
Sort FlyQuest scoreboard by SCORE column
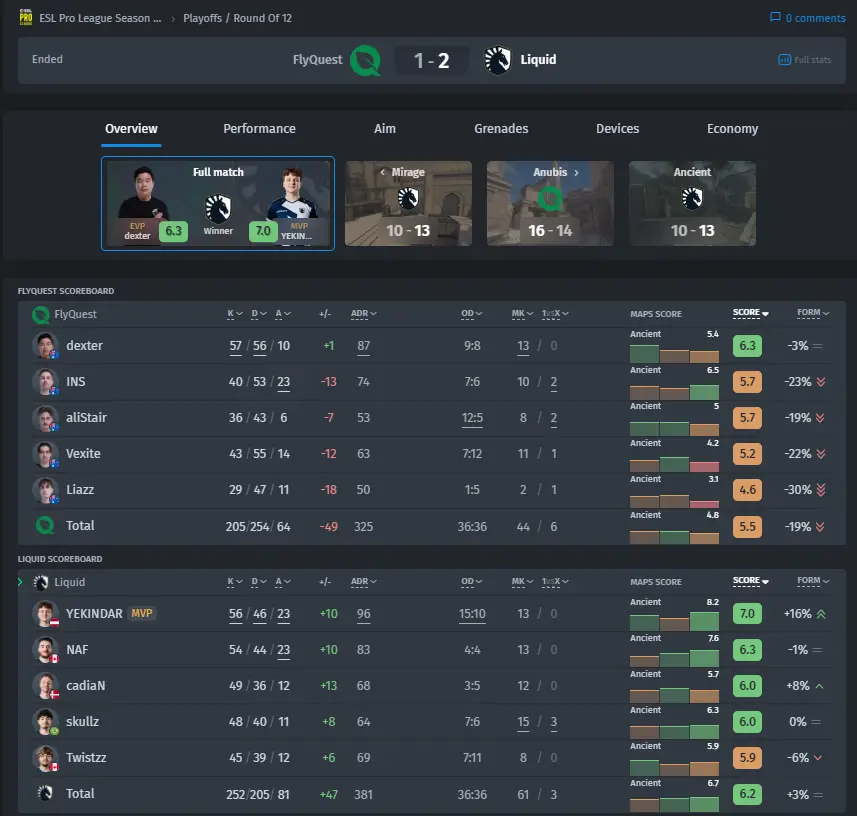point(750,313)
